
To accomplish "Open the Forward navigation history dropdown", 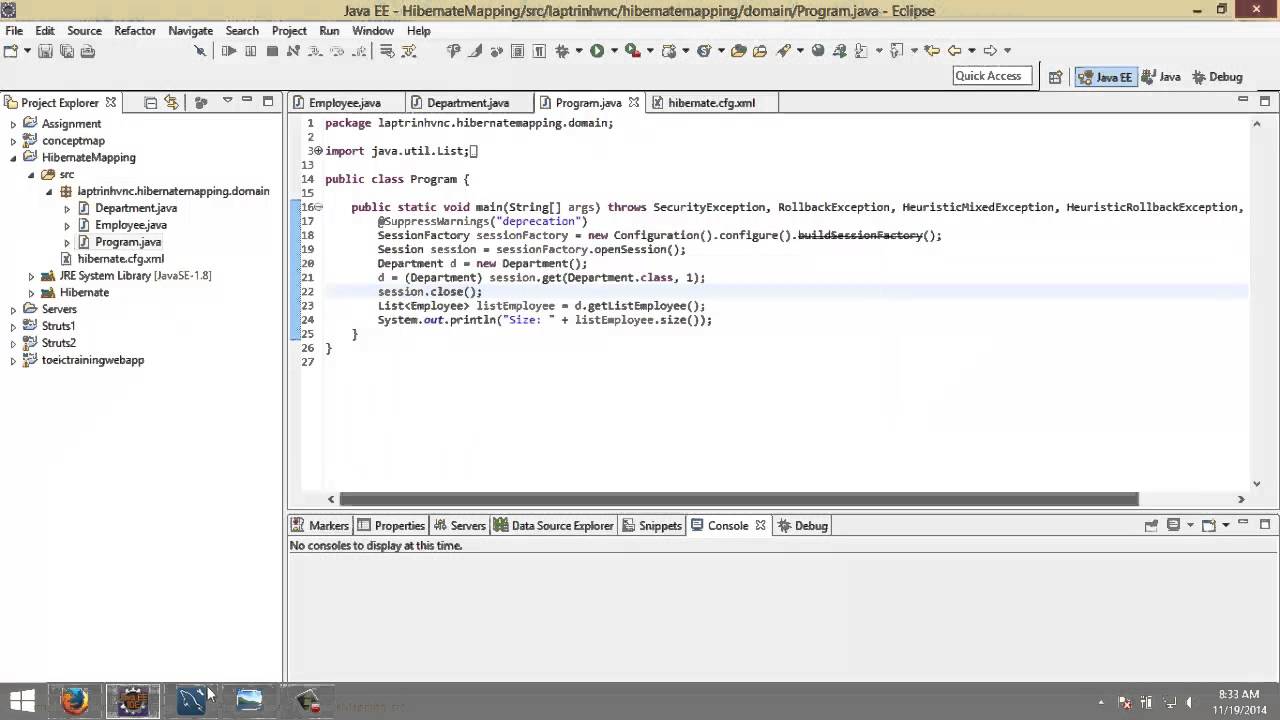I will 1006,51.
